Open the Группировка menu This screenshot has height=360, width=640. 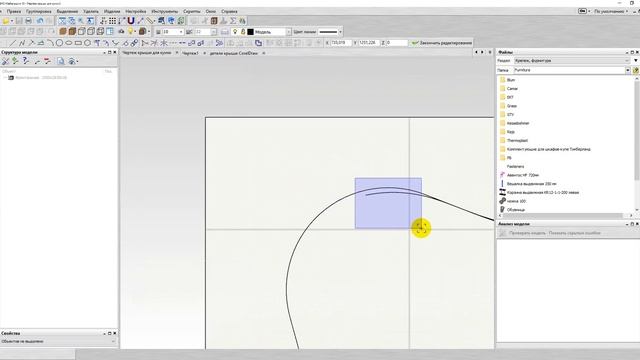point(39,11)
